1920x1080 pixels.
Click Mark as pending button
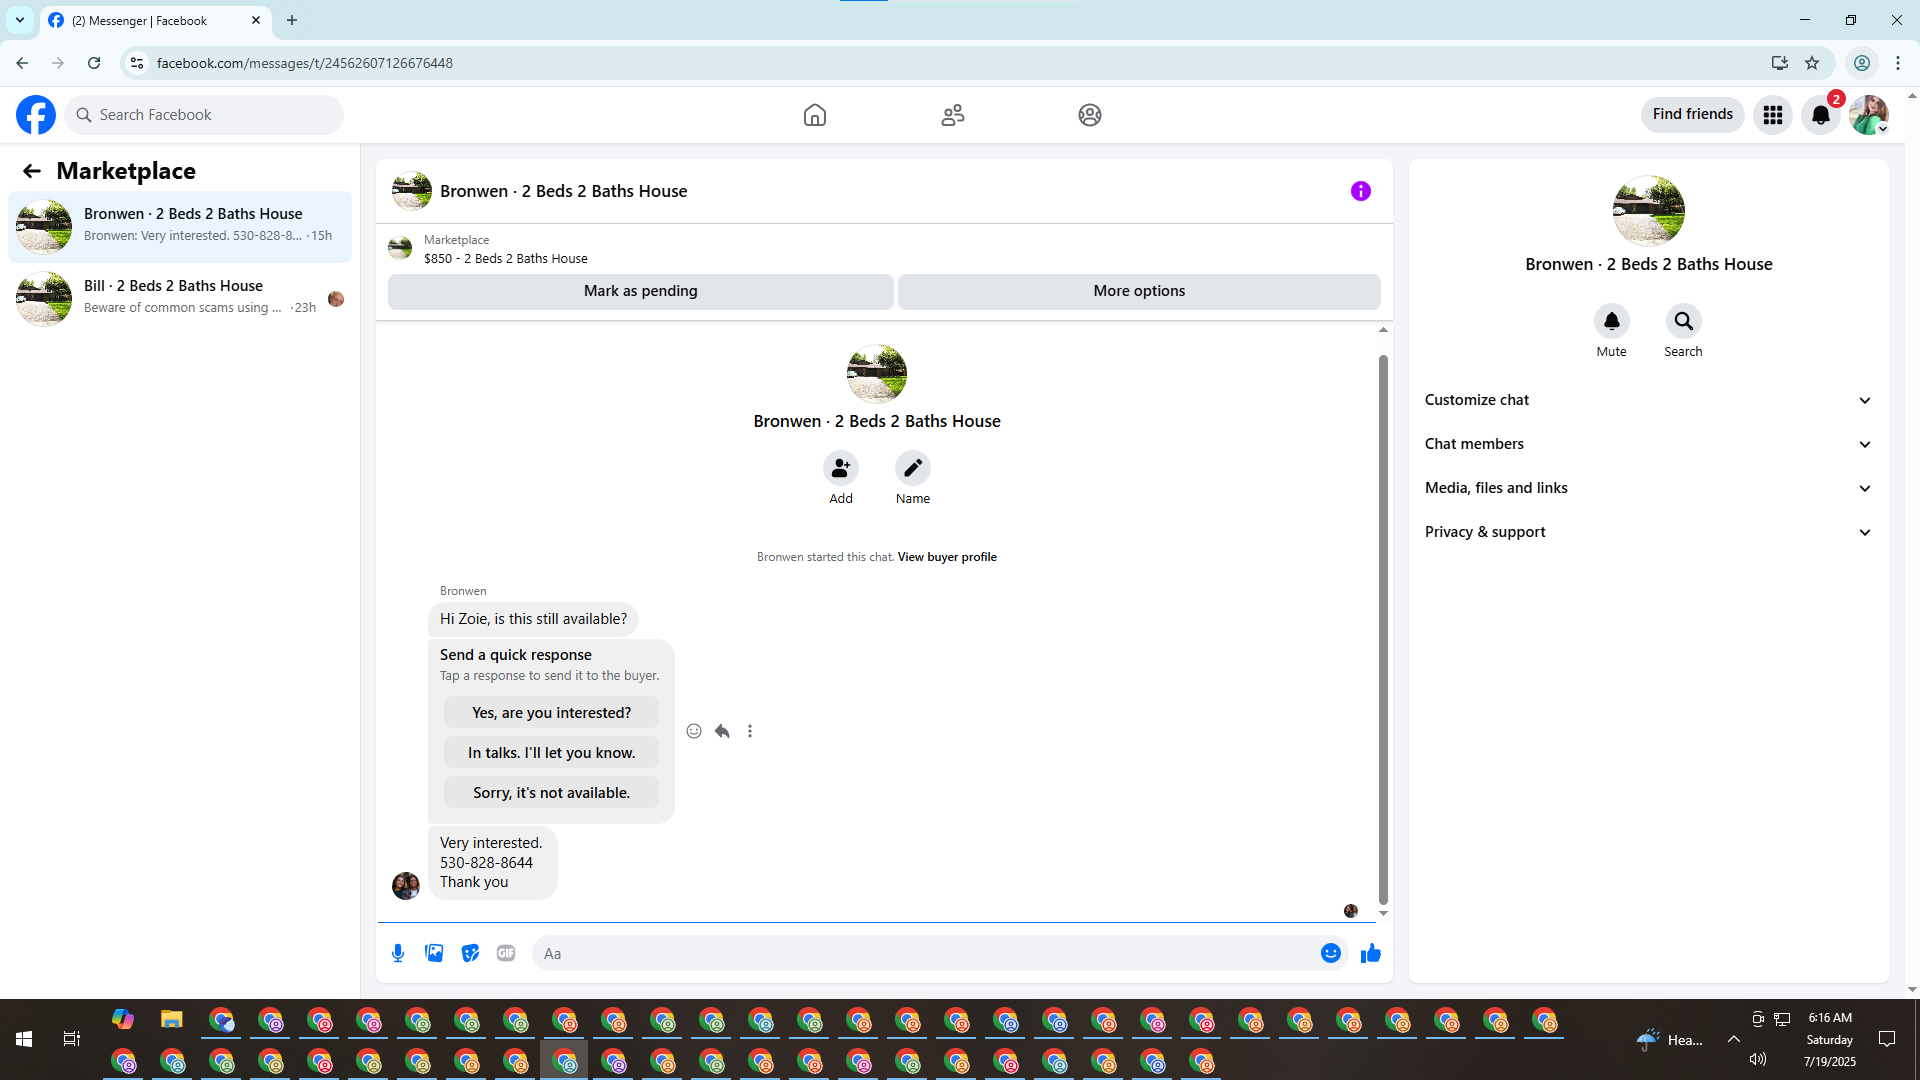(640, 291)
